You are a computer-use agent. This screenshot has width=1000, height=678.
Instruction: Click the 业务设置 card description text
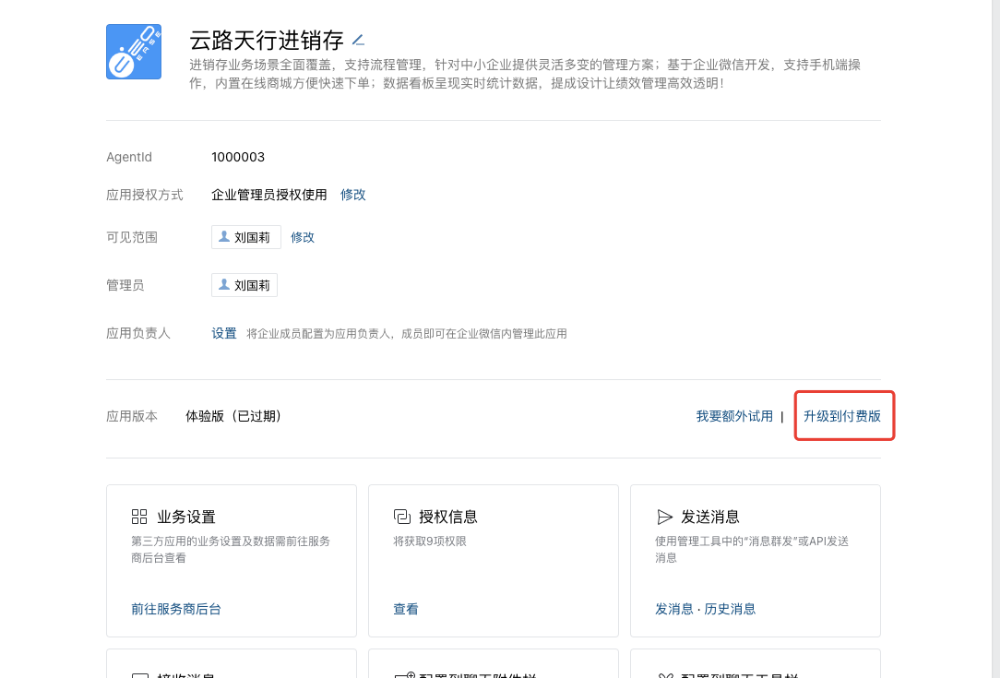[x=230, y=549]
